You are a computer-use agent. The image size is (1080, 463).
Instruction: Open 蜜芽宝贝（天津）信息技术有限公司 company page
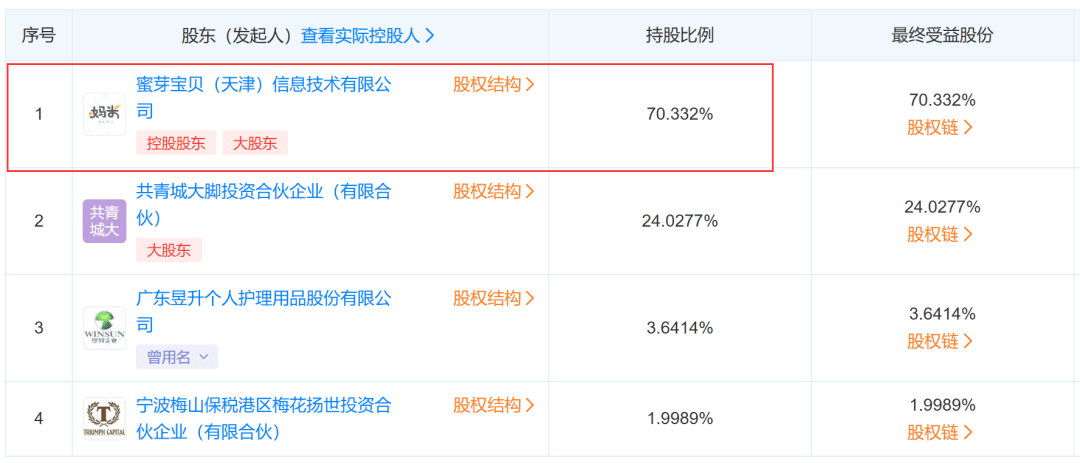[x=264, y=98]
